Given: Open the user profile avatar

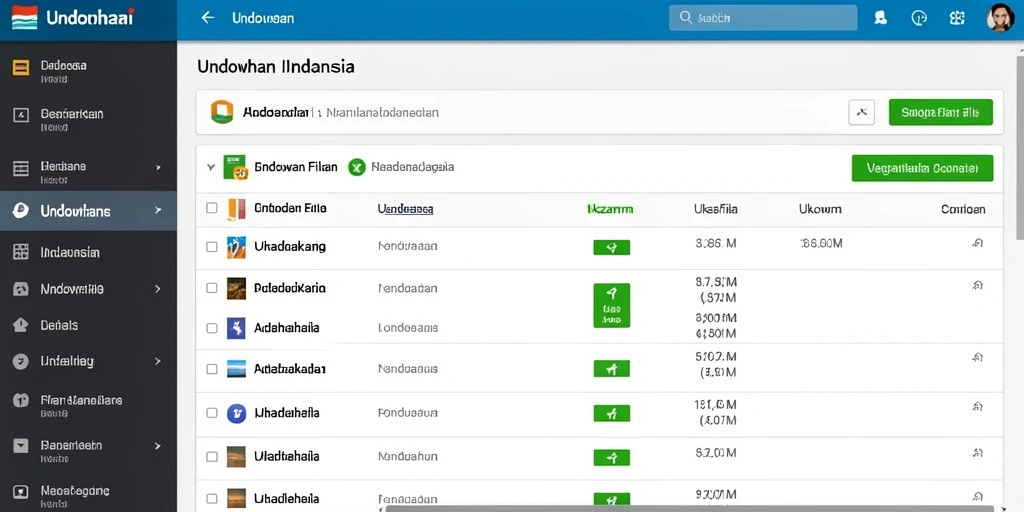Looking at the screenshot, I should click(1000, 18).
